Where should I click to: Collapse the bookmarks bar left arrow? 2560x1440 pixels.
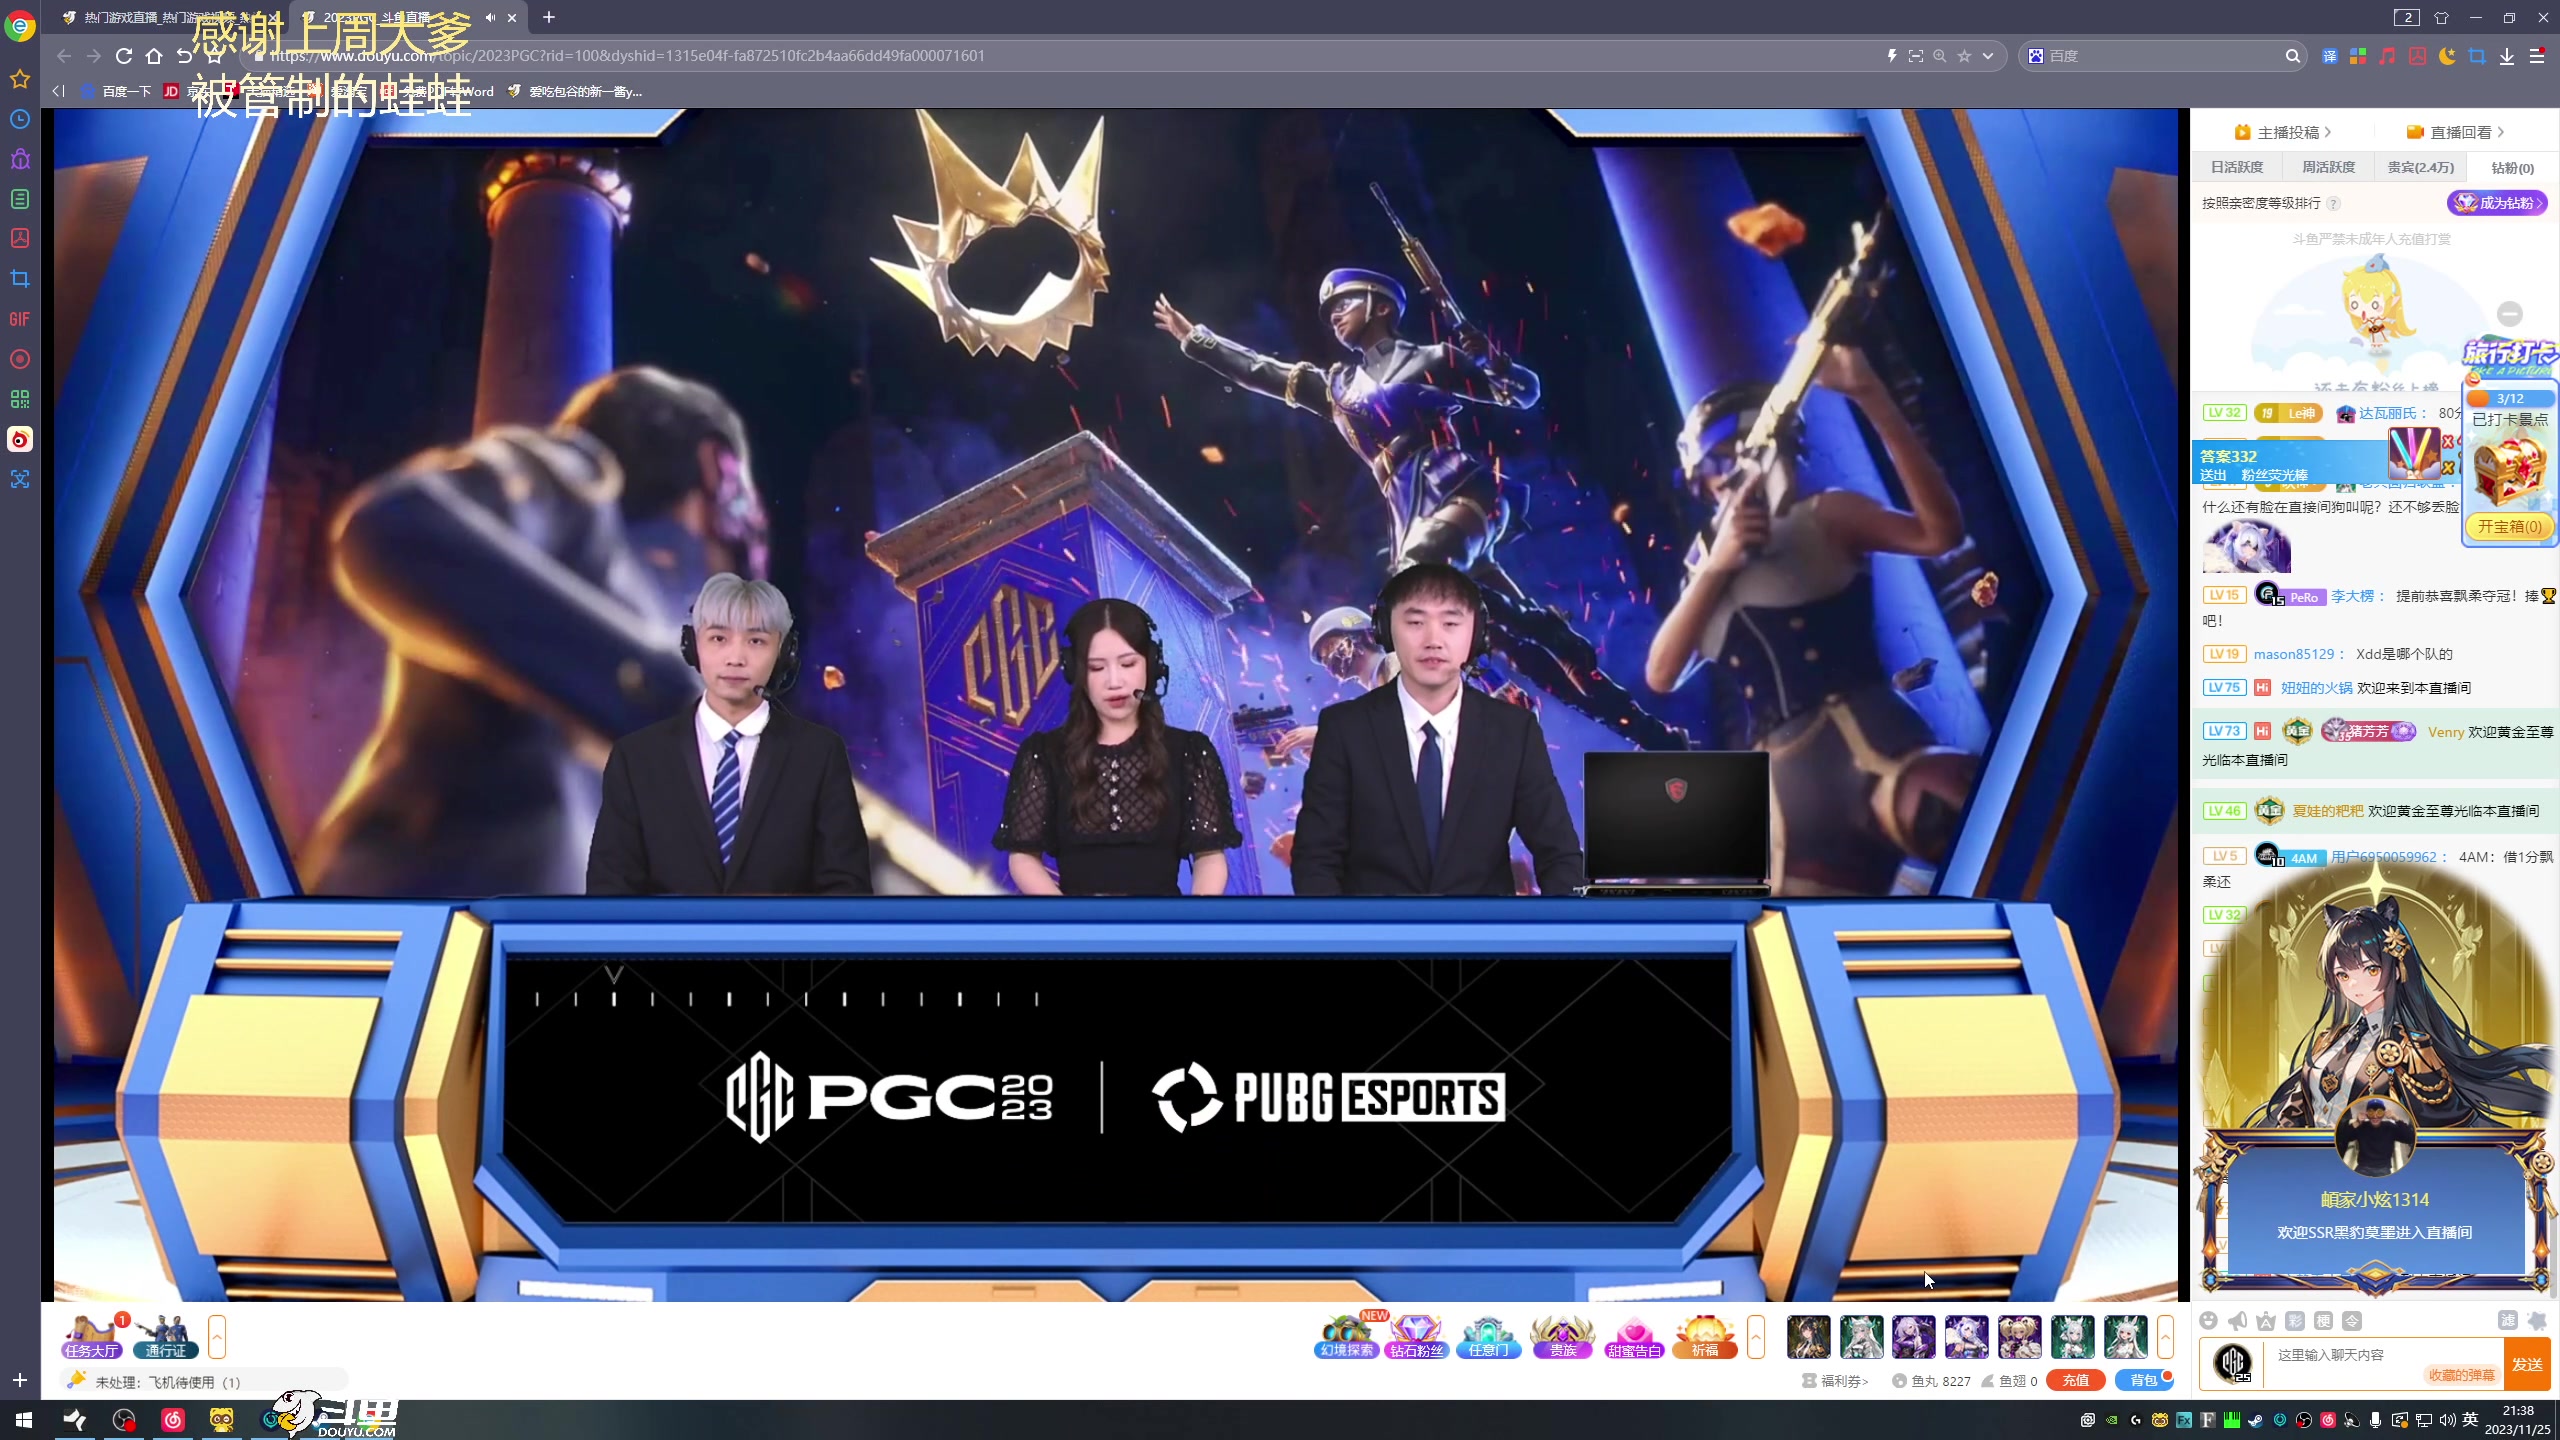click(58, 91)
